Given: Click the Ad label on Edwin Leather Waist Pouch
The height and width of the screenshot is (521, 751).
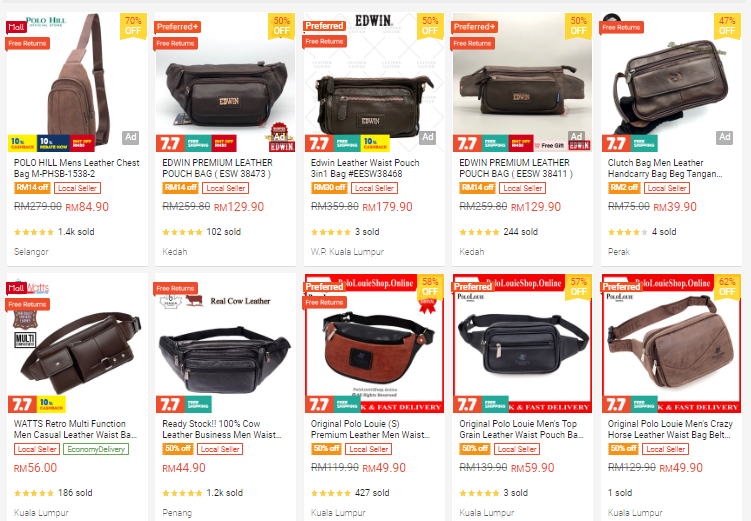Looking at the screenshot, I should (428, 137).
